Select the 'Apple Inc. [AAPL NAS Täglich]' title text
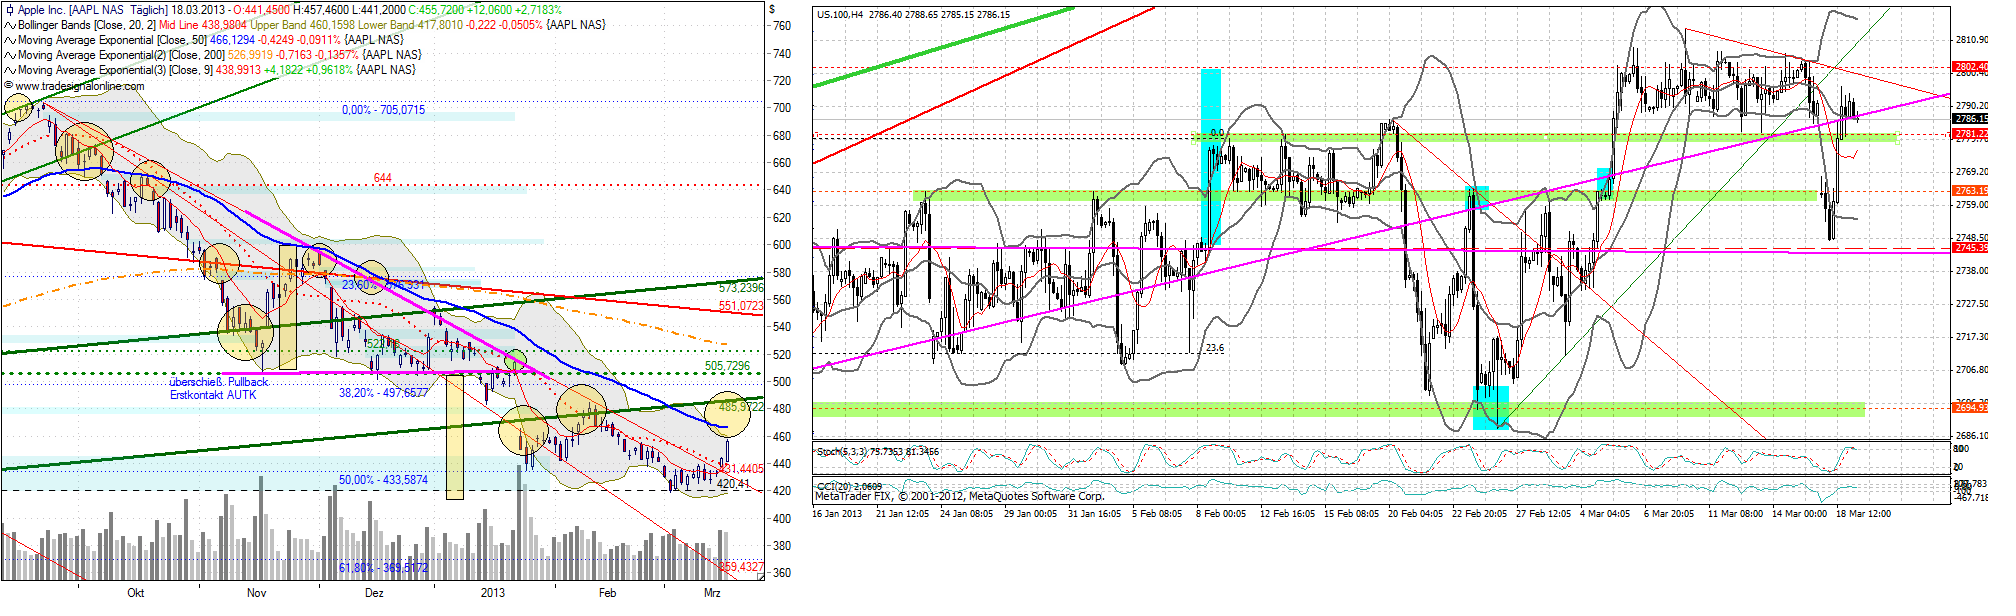The image size is (2016, 616). tap(92, 10)
